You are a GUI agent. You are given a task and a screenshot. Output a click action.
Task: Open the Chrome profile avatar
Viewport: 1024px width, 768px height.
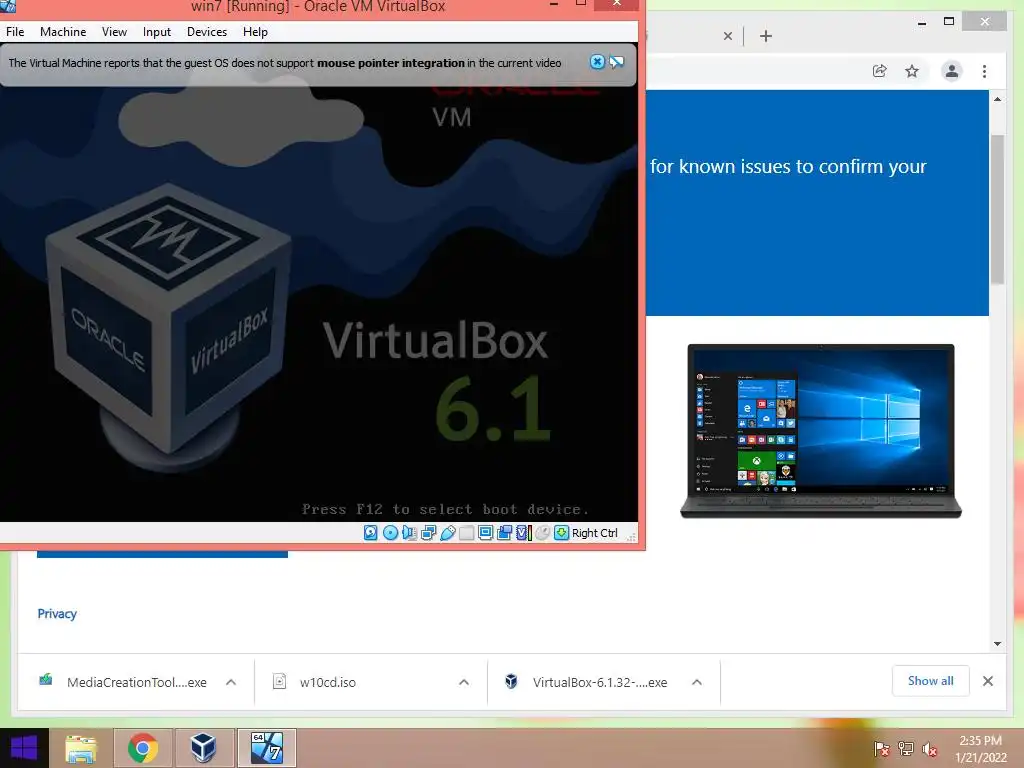(x=952, y=71)
